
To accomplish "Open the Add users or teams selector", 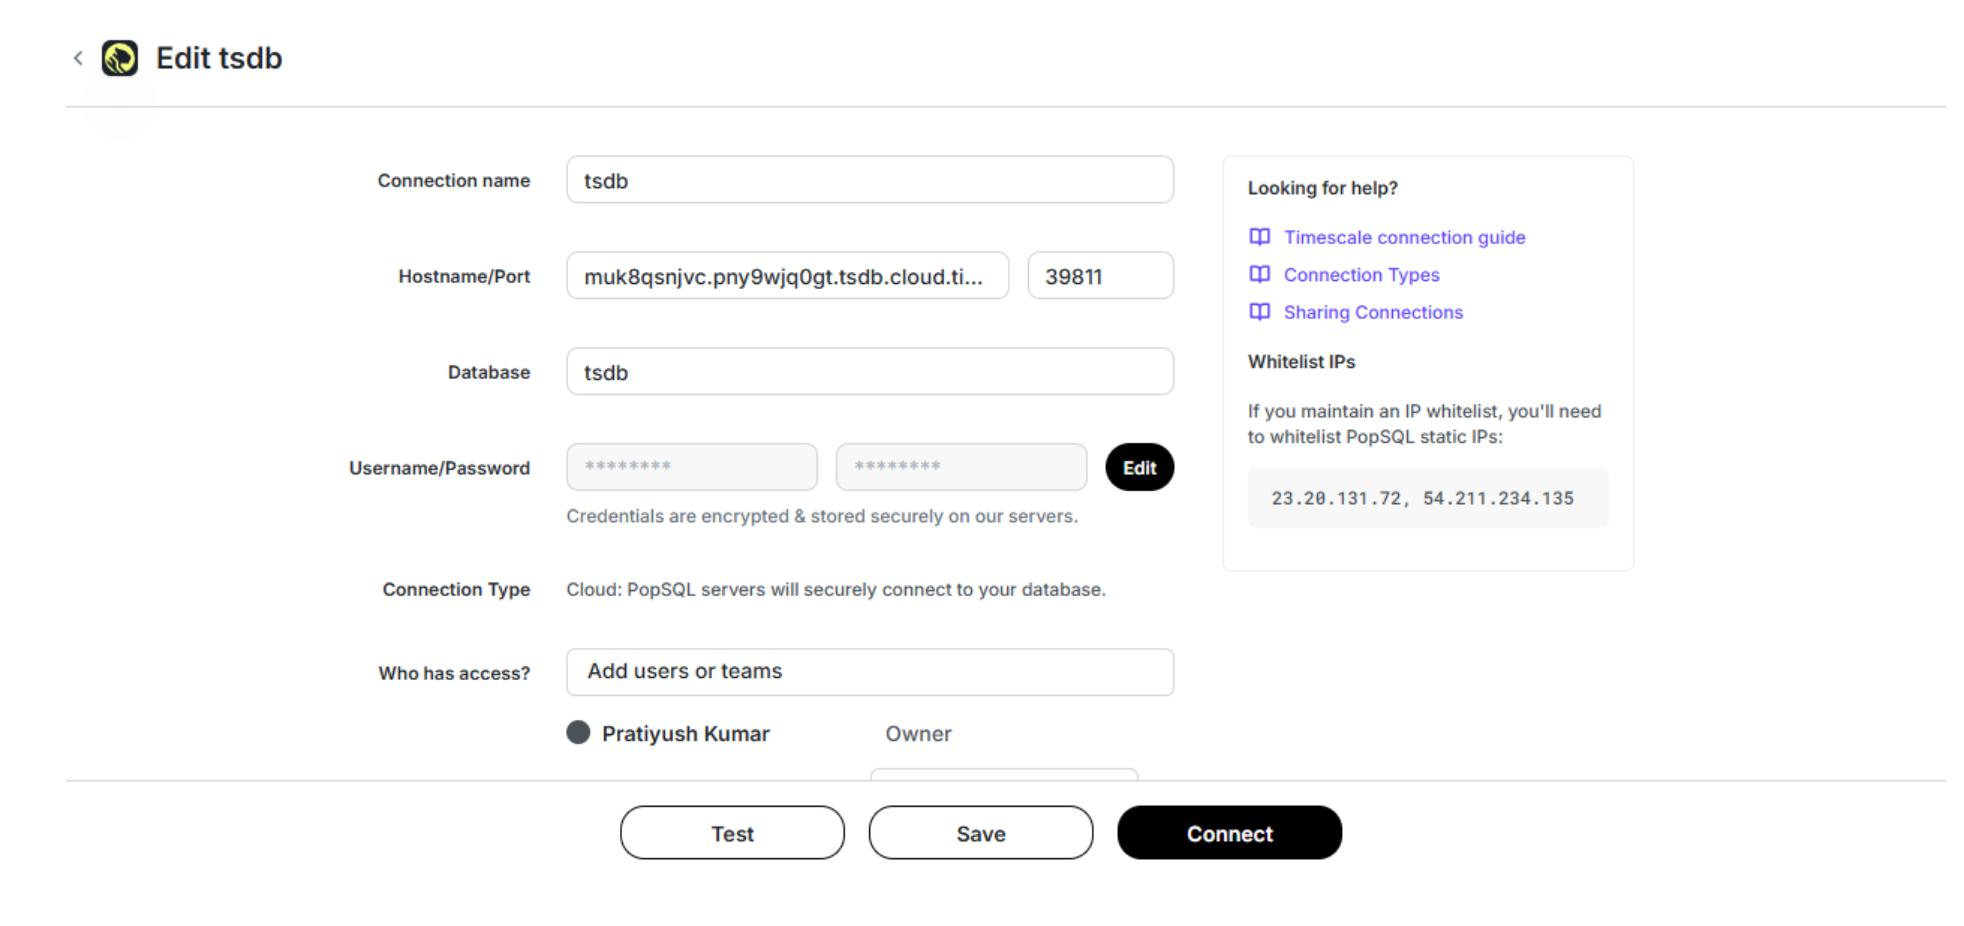I will click(869, 672).
